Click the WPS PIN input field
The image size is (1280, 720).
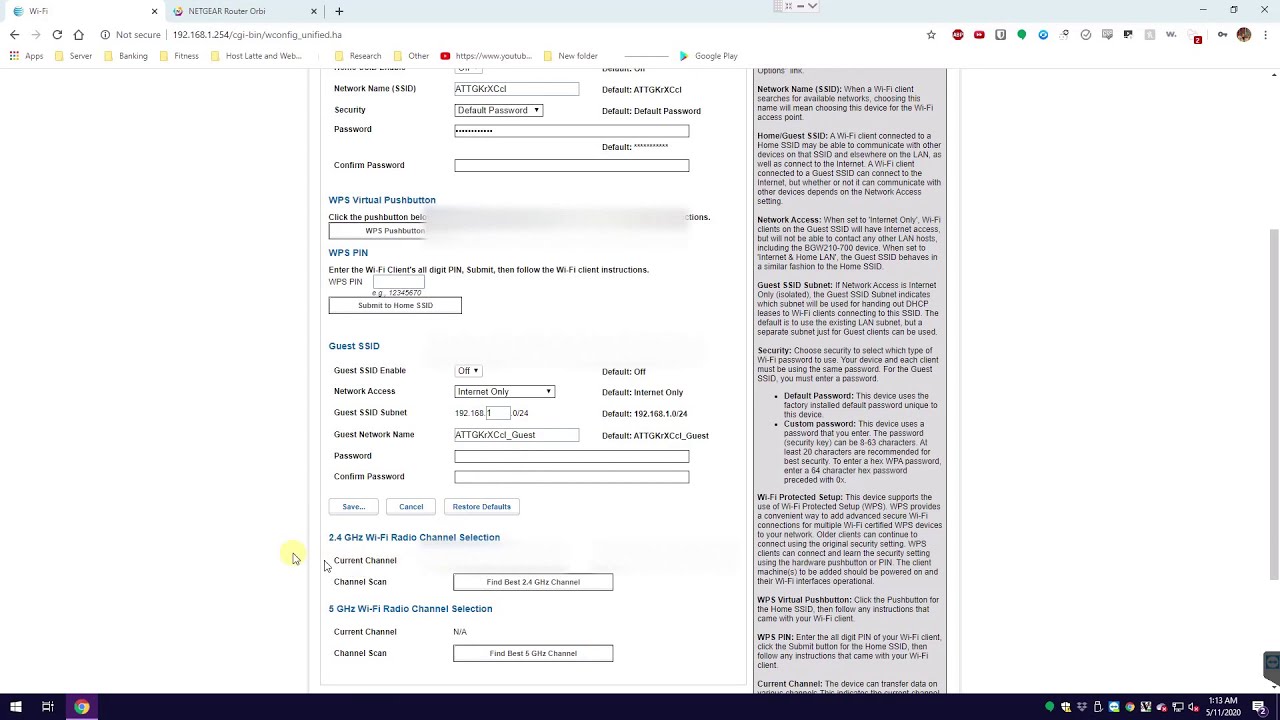pyautogui.click(x=398, y=282)
